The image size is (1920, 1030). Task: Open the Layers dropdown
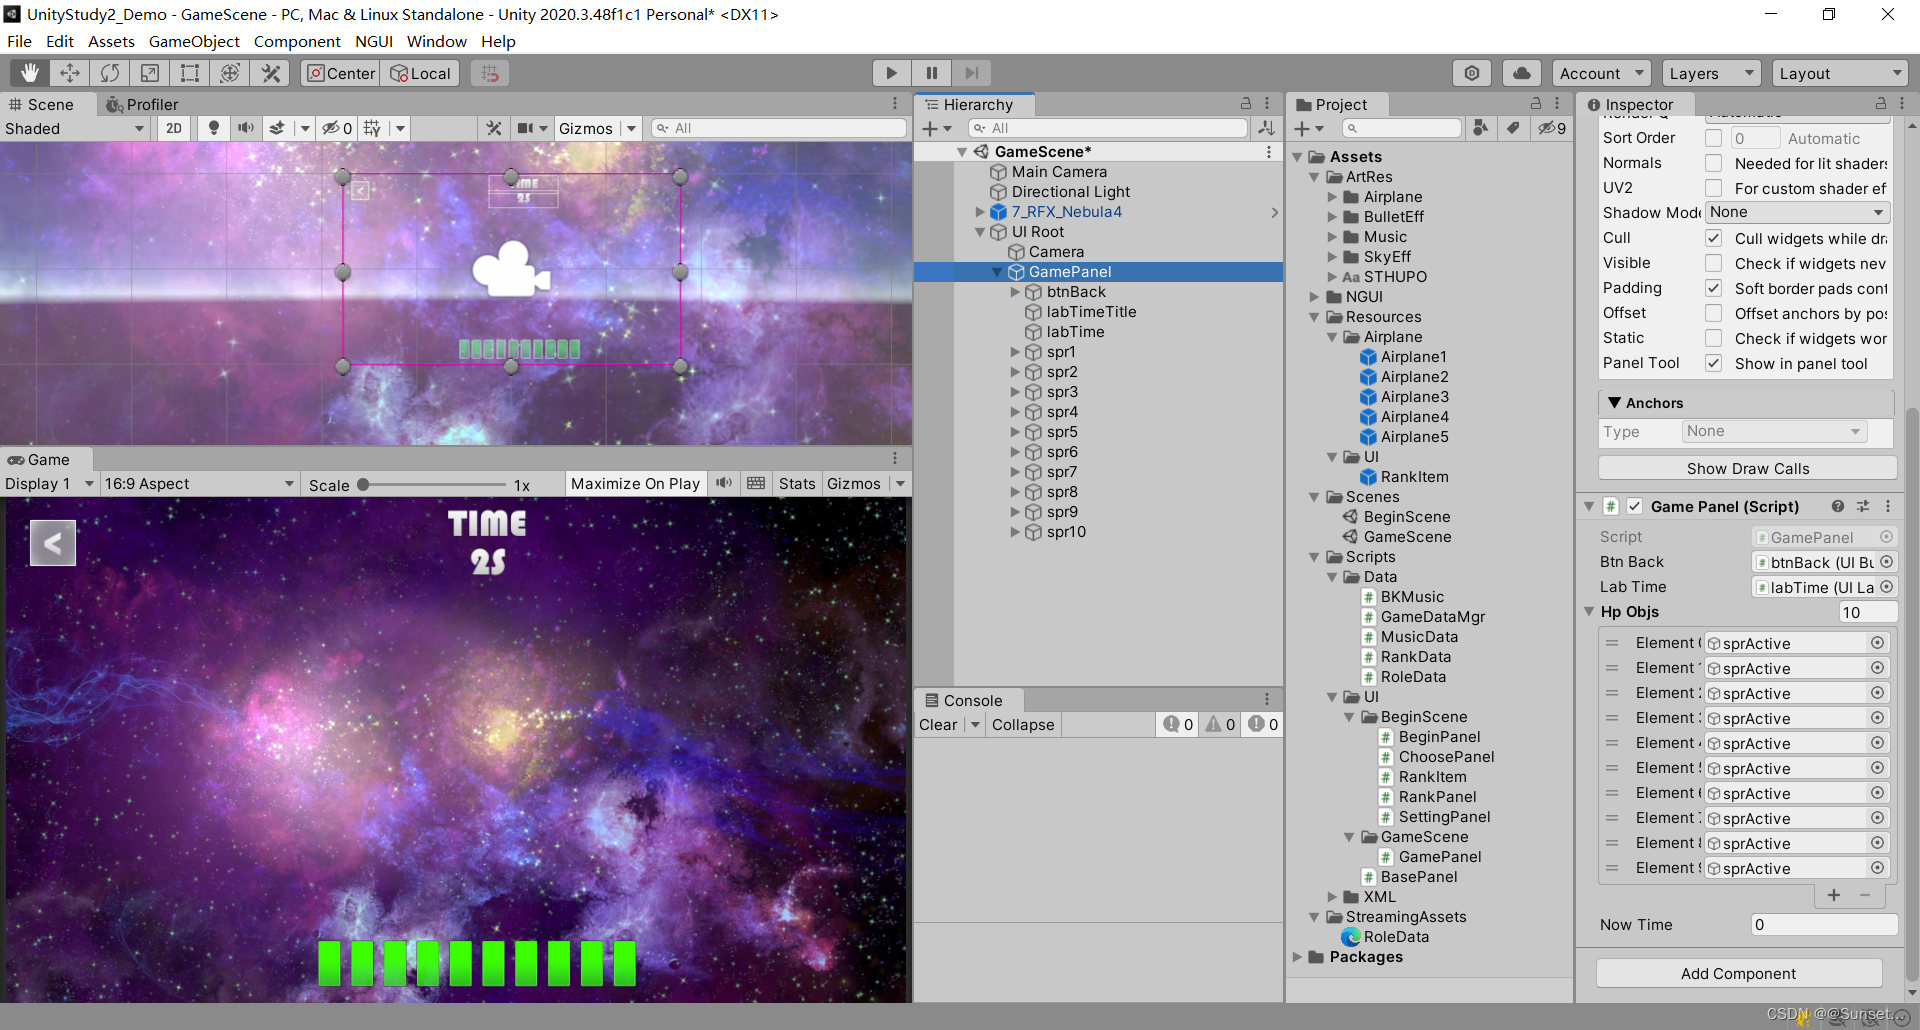click(1711, 73)
